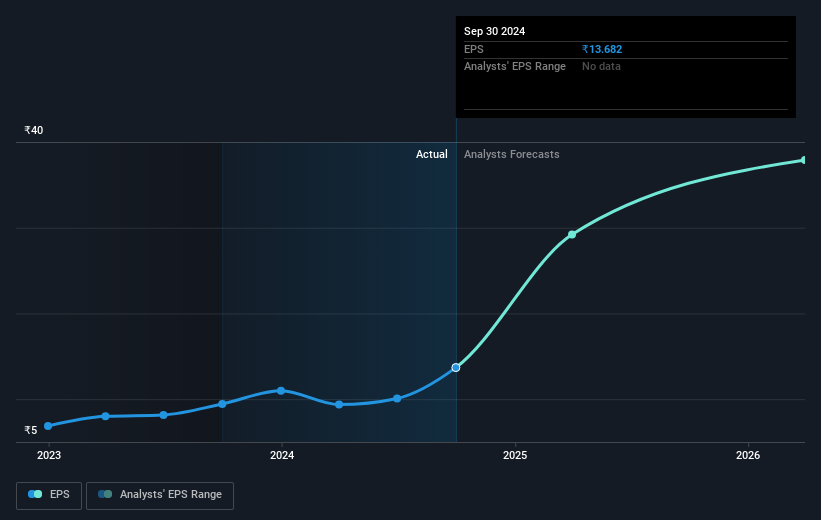
Task: Click the 2026 x-axis label
Action: pos(748,456)
